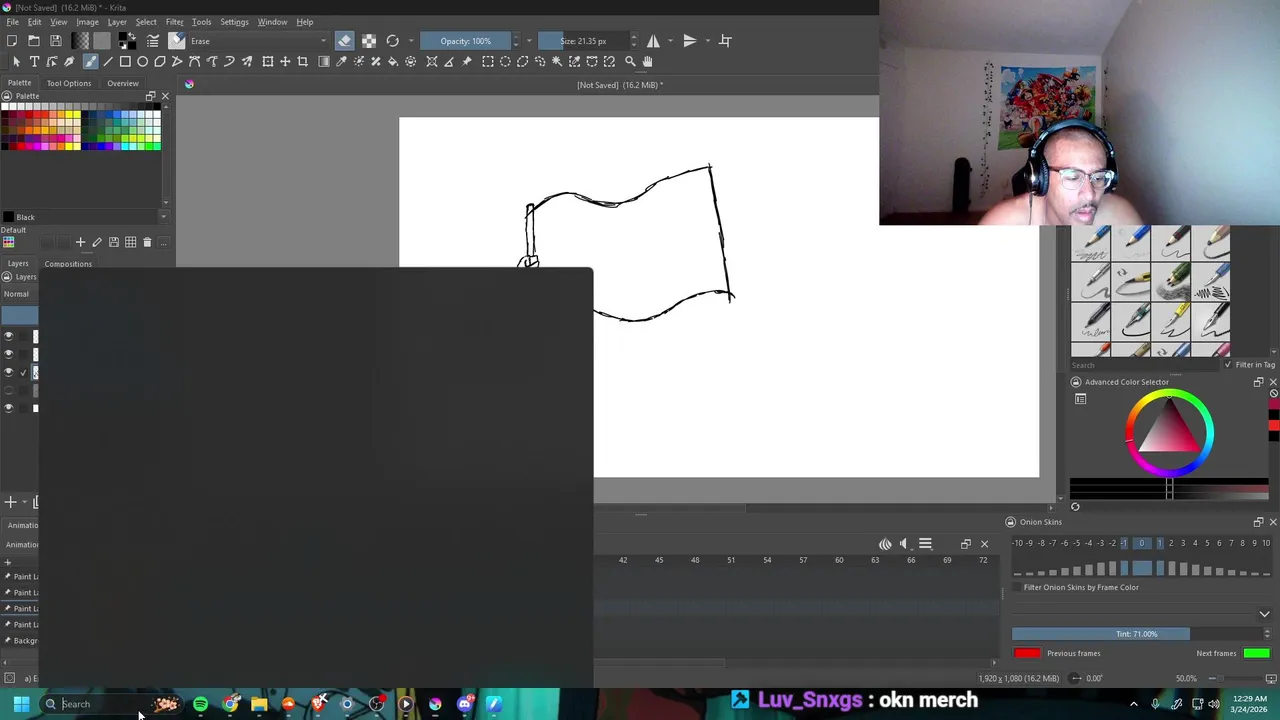Open the Filter menu

pos(174,22)
